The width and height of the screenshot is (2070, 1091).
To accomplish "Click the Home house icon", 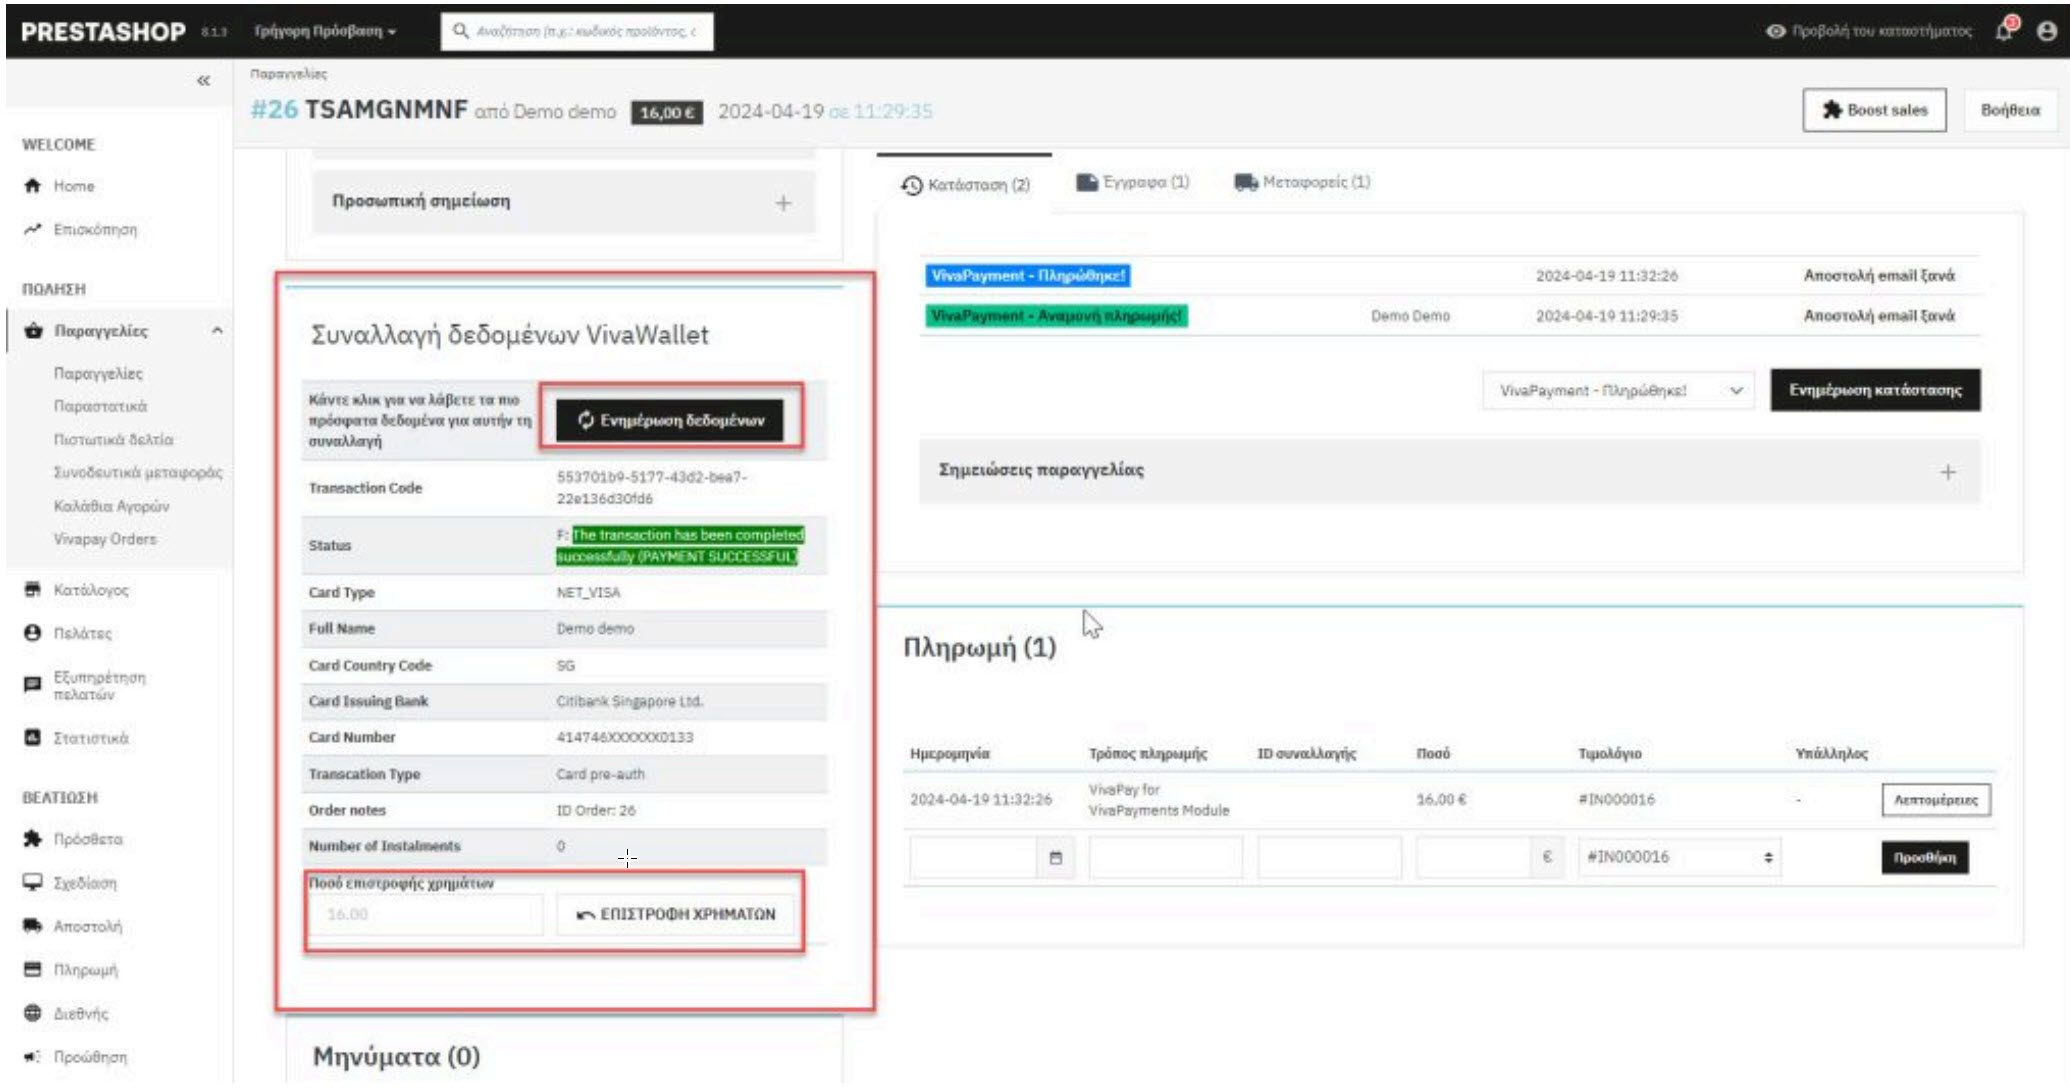I will coord(33,186).
